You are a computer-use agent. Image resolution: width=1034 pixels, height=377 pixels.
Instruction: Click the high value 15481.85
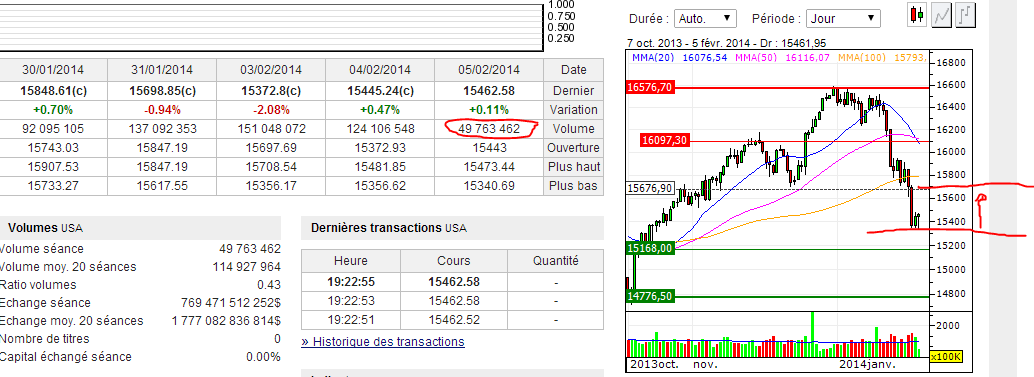click(380, 167)
